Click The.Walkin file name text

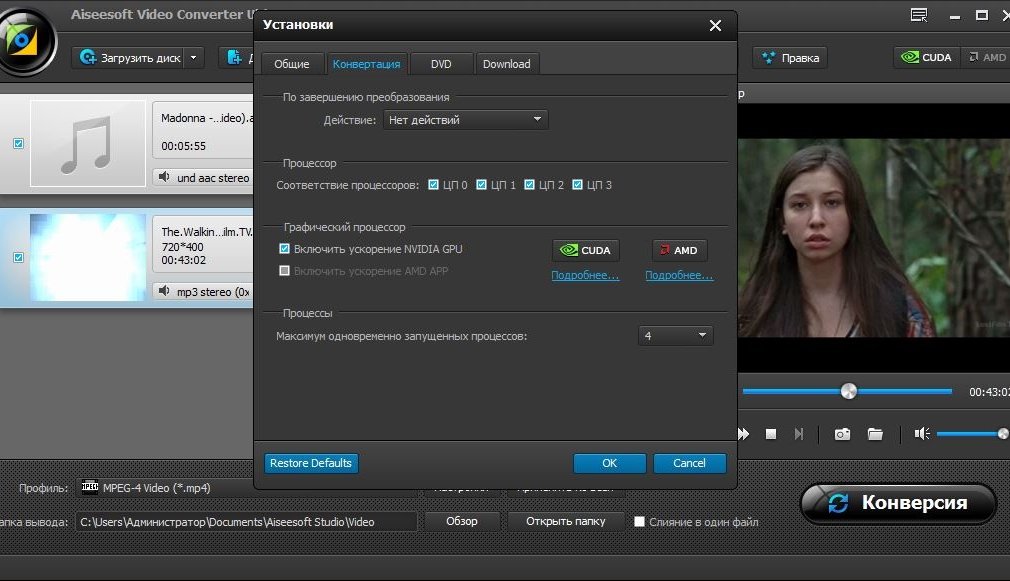click(x=207, y=232)
